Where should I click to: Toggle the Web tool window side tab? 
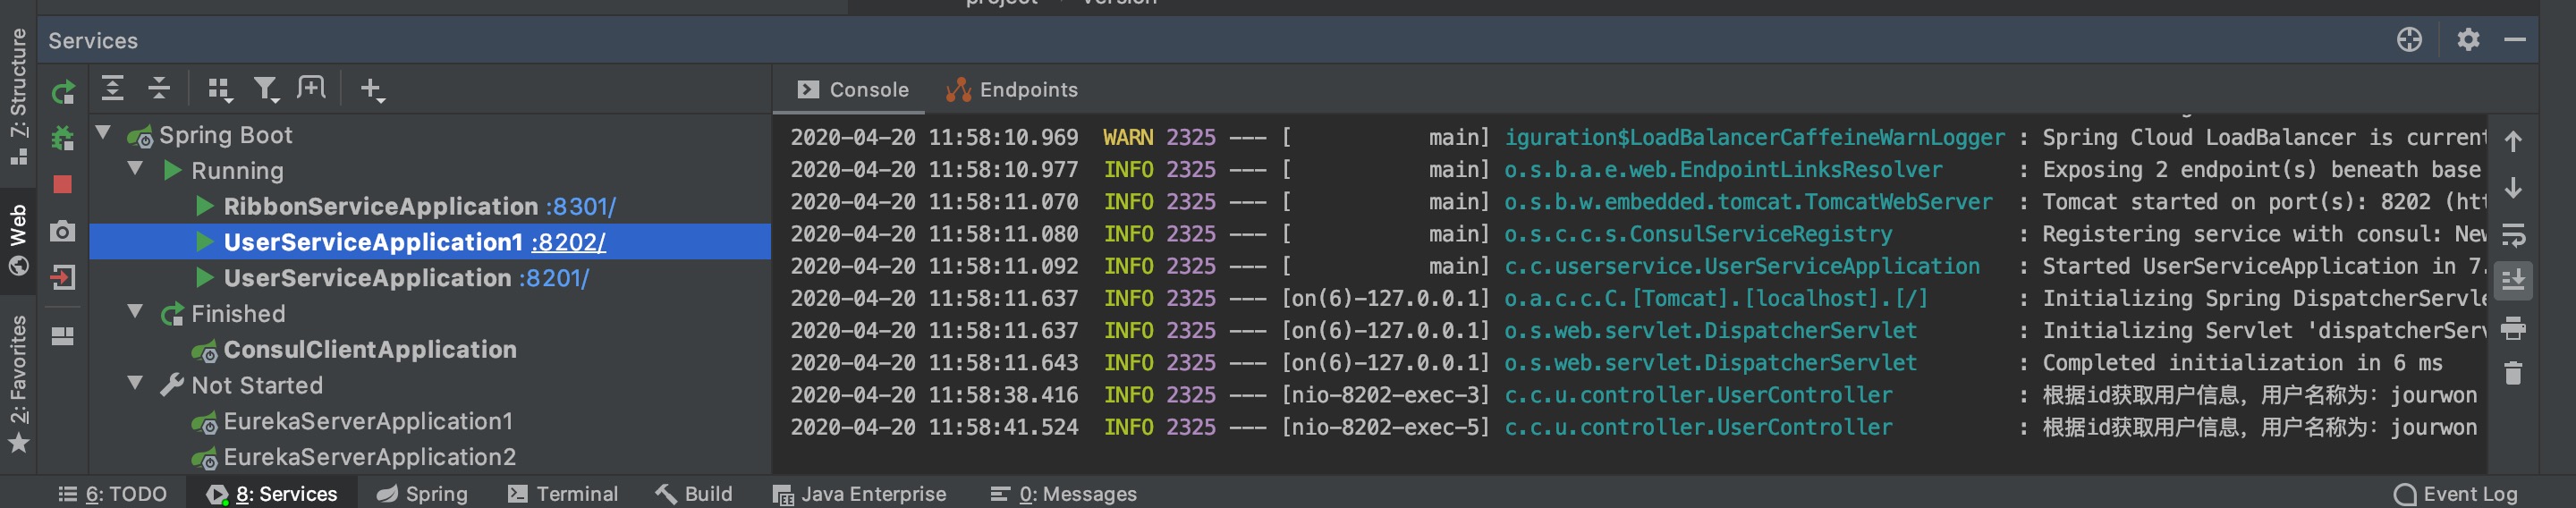[x=18, y=240]
